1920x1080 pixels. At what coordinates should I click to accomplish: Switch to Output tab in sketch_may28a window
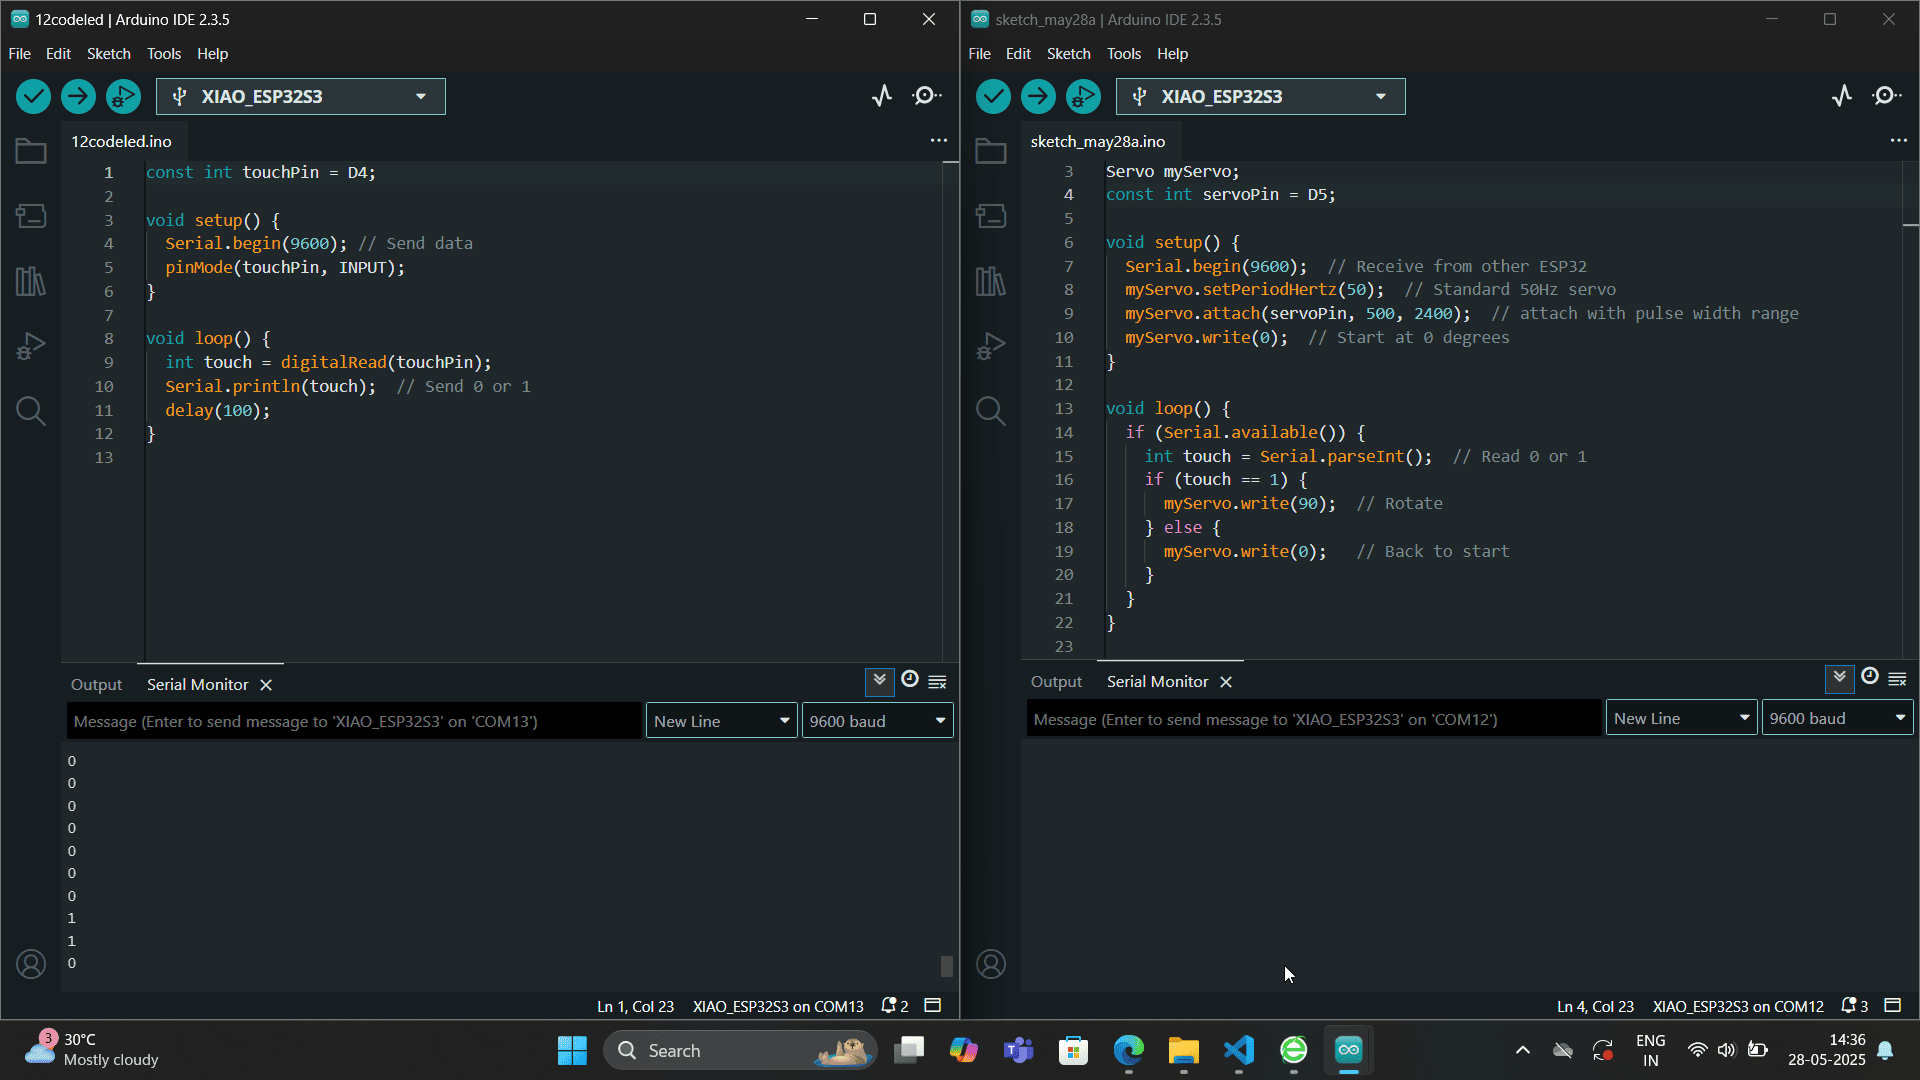click(x=1056, y=682)
